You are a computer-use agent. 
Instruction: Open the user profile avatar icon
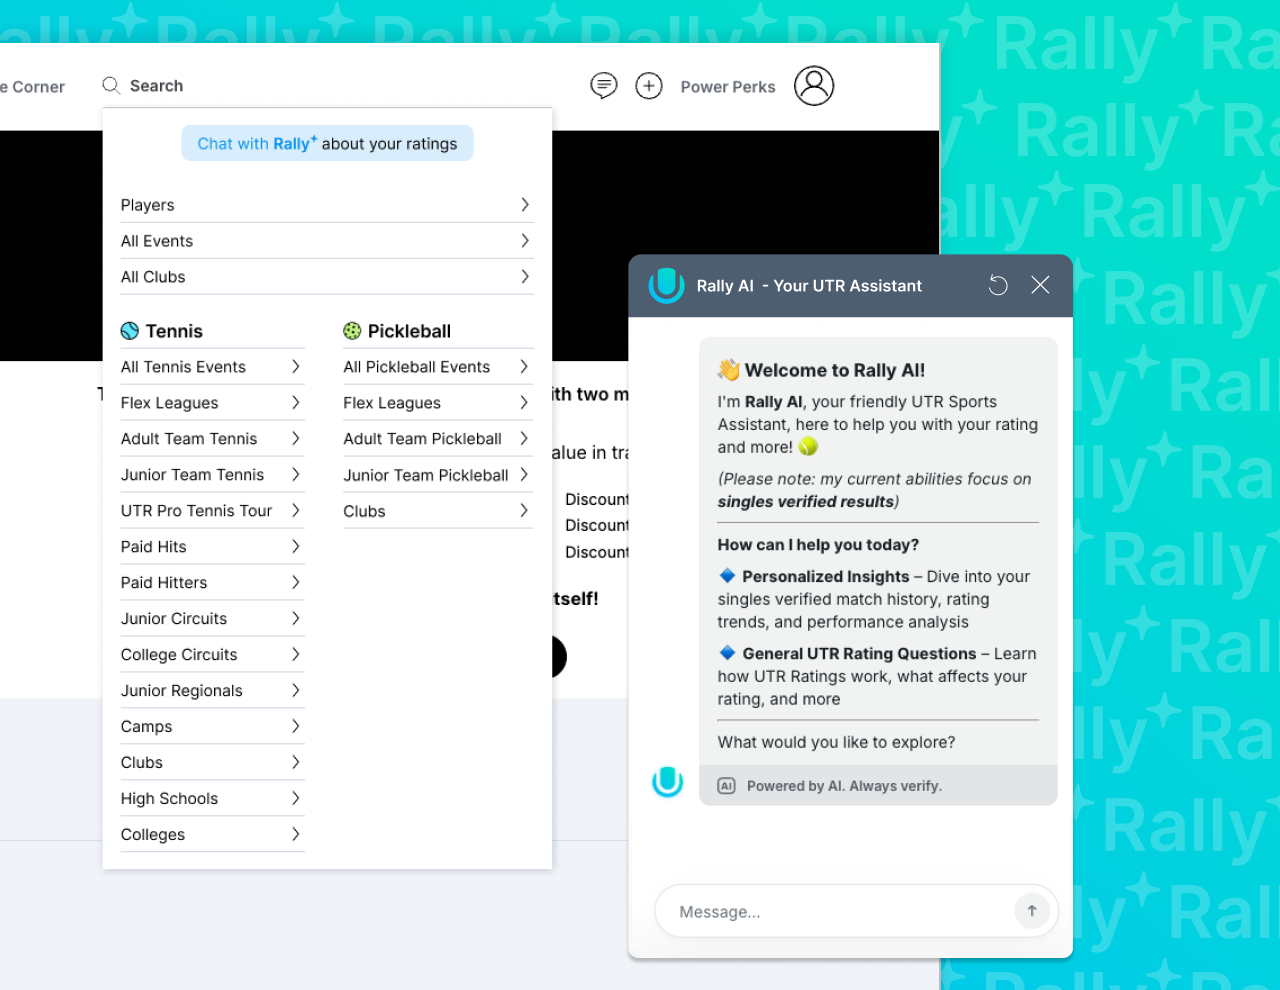tap(814, 86)
